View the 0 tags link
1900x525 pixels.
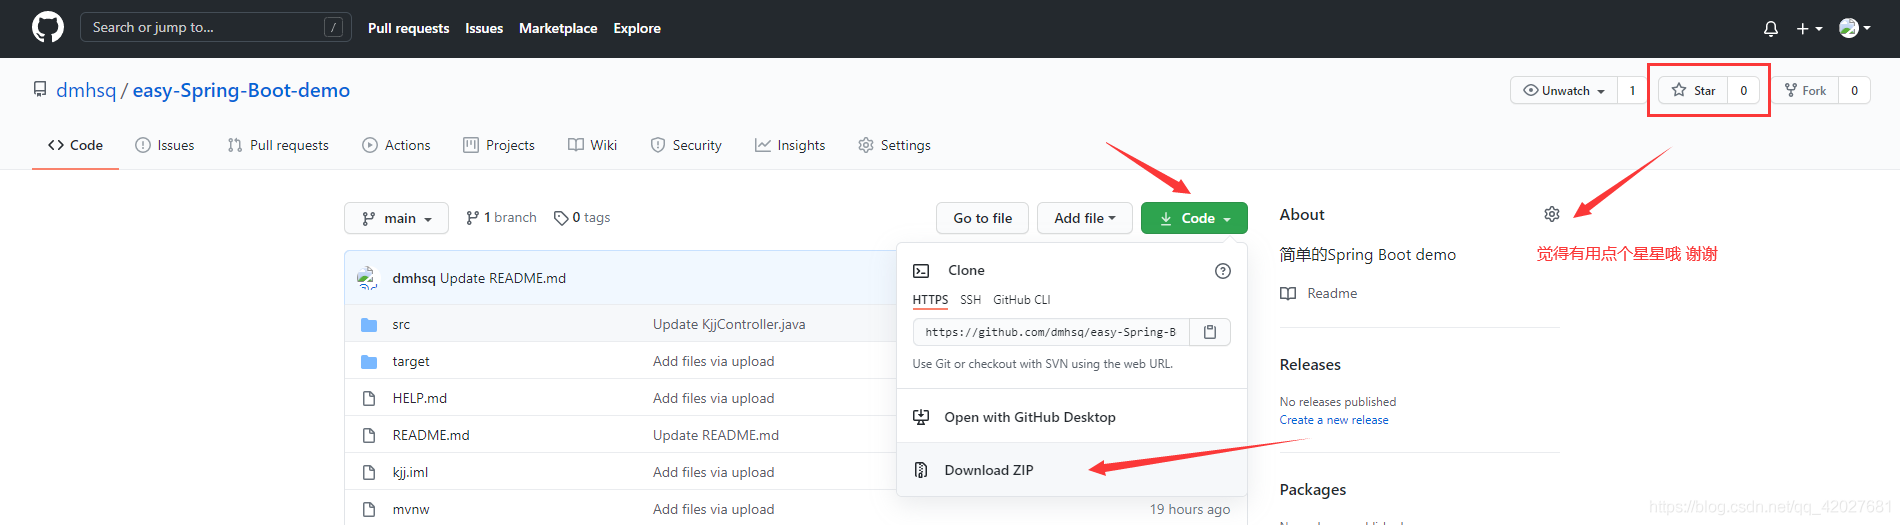click(x=582, y=217)
